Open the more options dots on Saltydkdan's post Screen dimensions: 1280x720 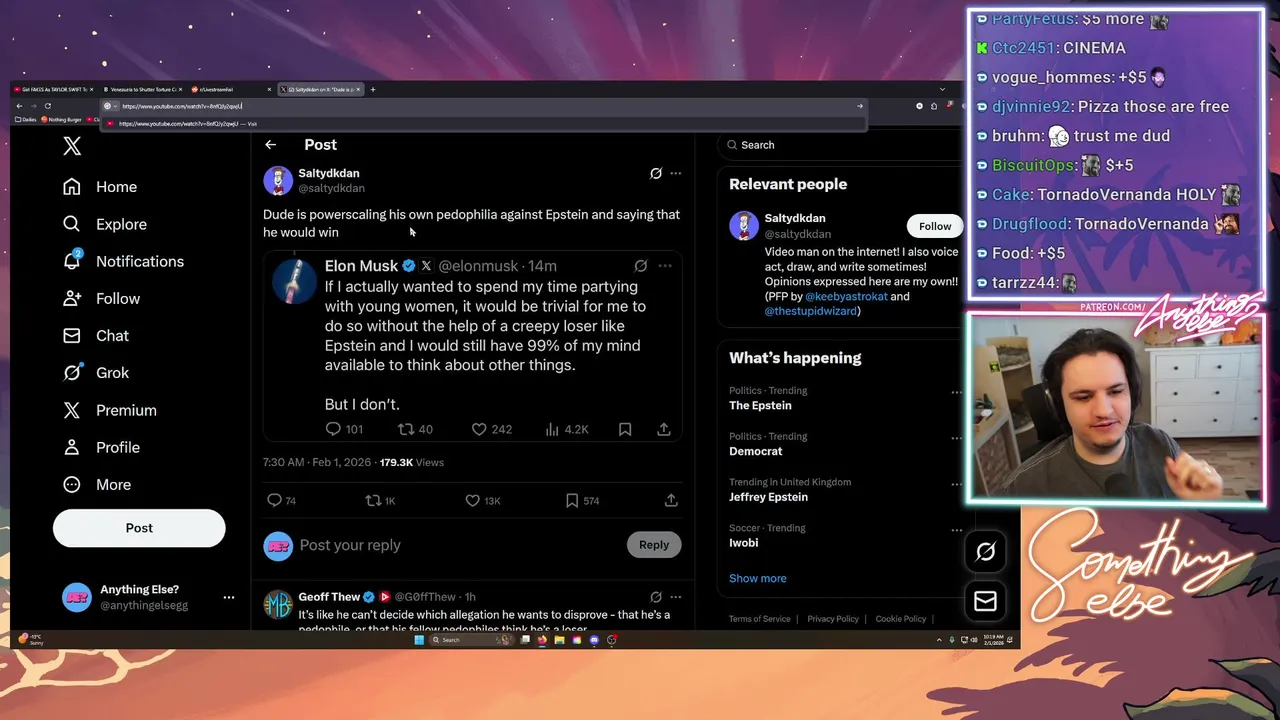point(675,173)
